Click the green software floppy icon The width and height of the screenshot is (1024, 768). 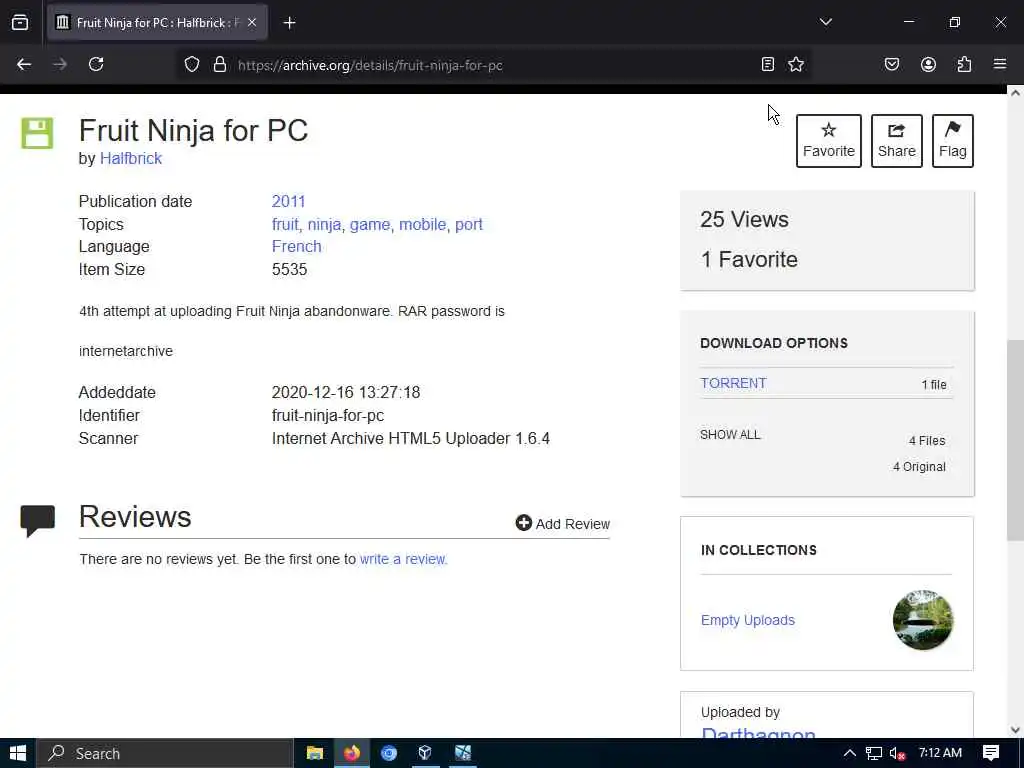(x=37, y=133)
